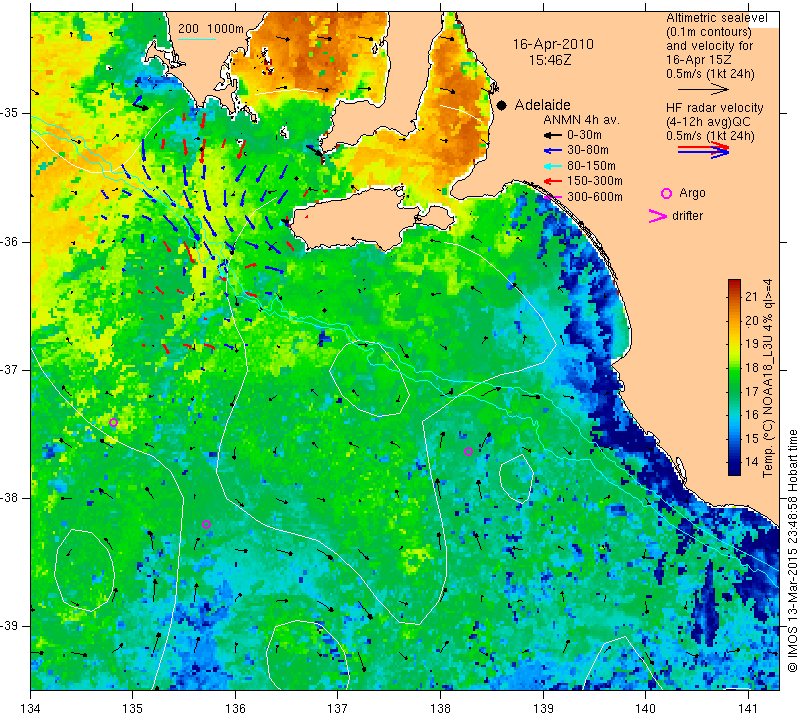
Task: Click the '0-30m' depth label
Action: coord(584,136)
